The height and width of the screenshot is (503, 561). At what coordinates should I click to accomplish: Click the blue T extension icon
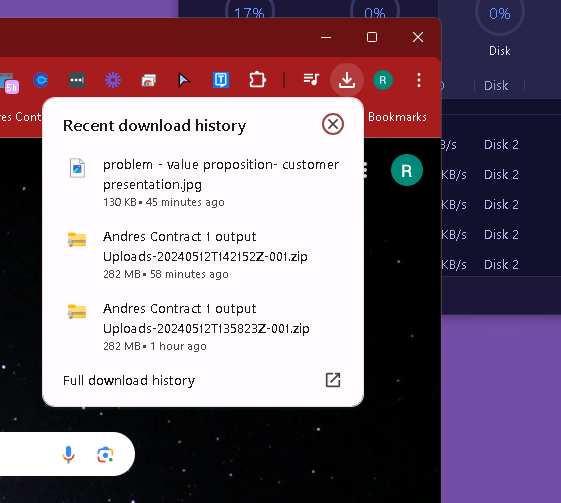(221, 80)
